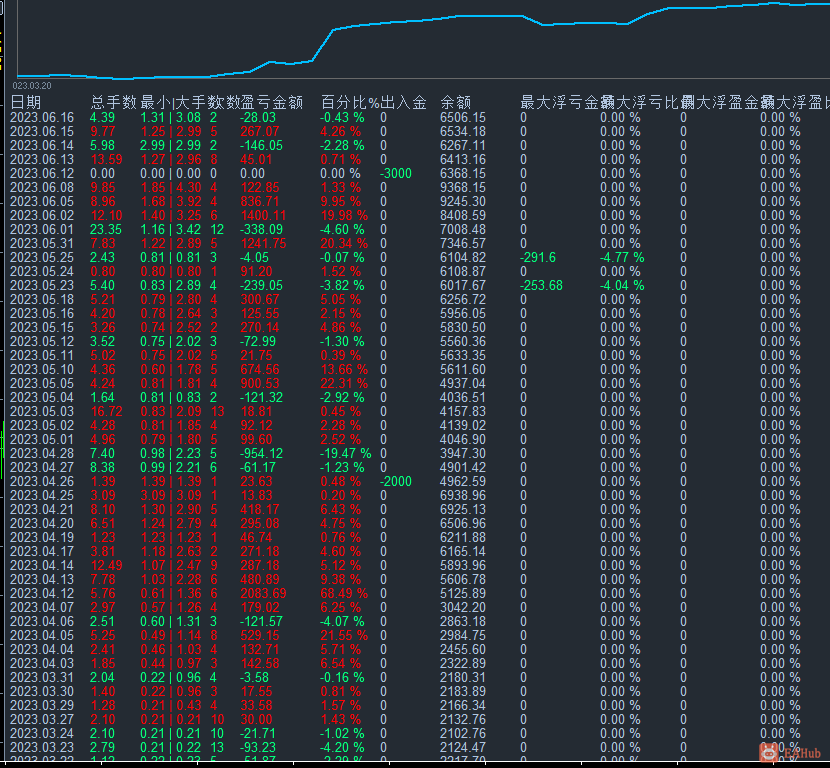Click the 日期 column header
The width and height of the screenshot is (830, 768).
pos(26,102)
